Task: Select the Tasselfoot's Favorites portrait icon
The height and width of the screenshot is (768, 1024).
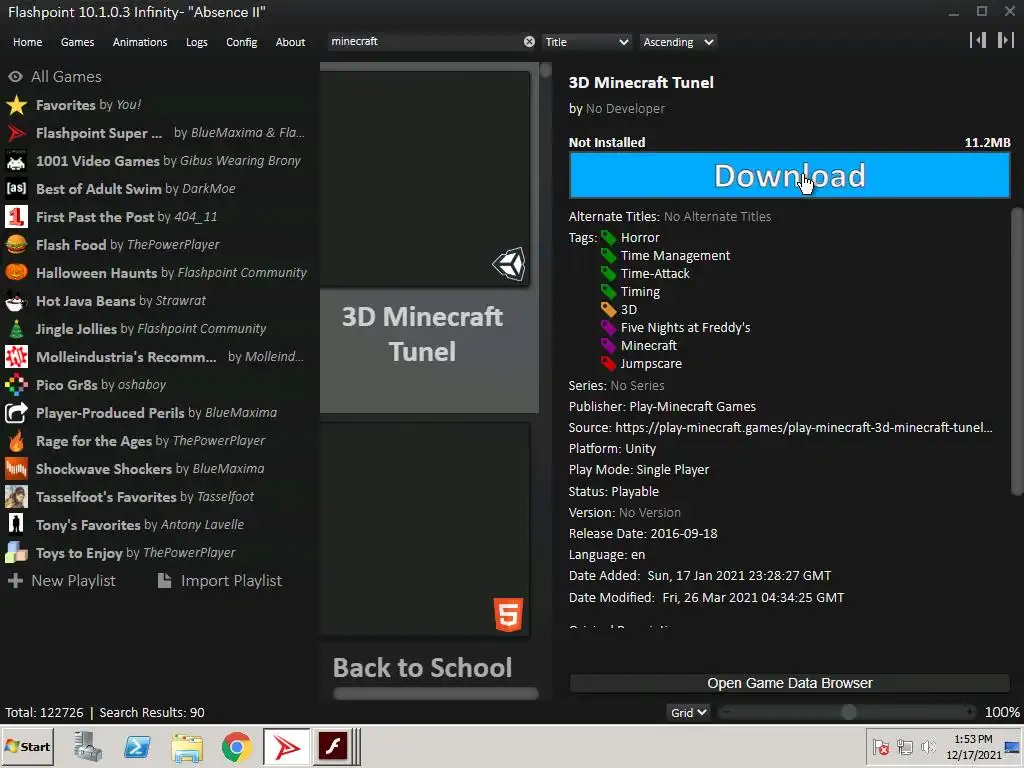Action: coord(16,497)
